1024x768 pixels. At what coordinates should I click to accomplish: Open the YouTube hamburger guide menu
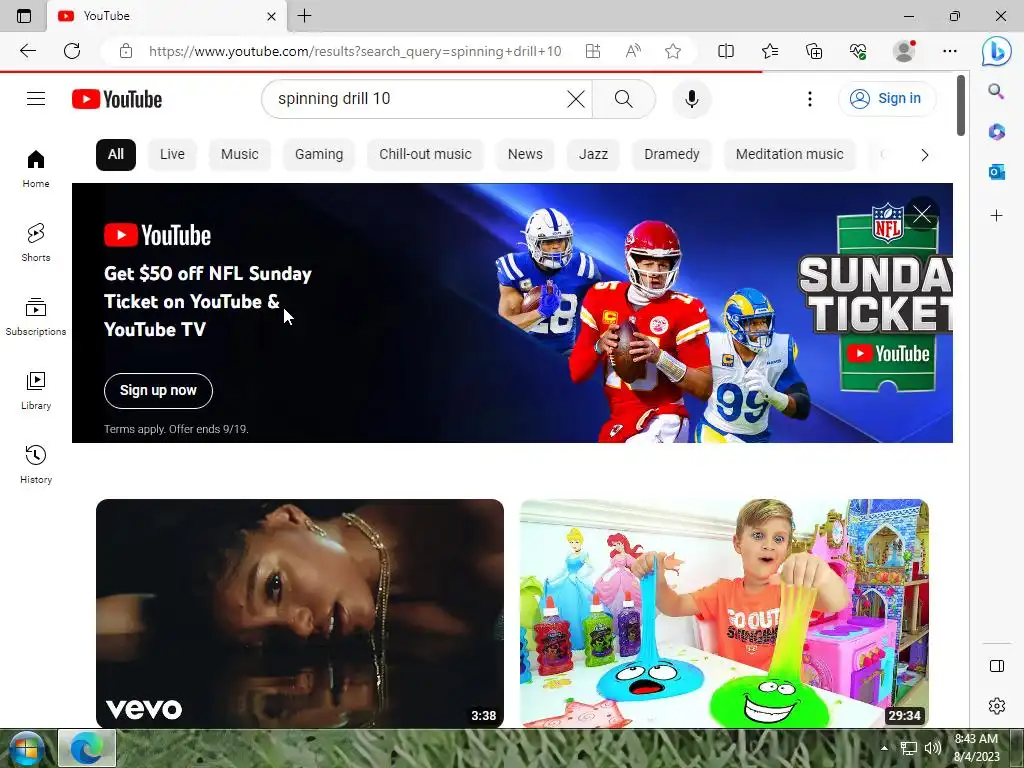coord(36,99)
